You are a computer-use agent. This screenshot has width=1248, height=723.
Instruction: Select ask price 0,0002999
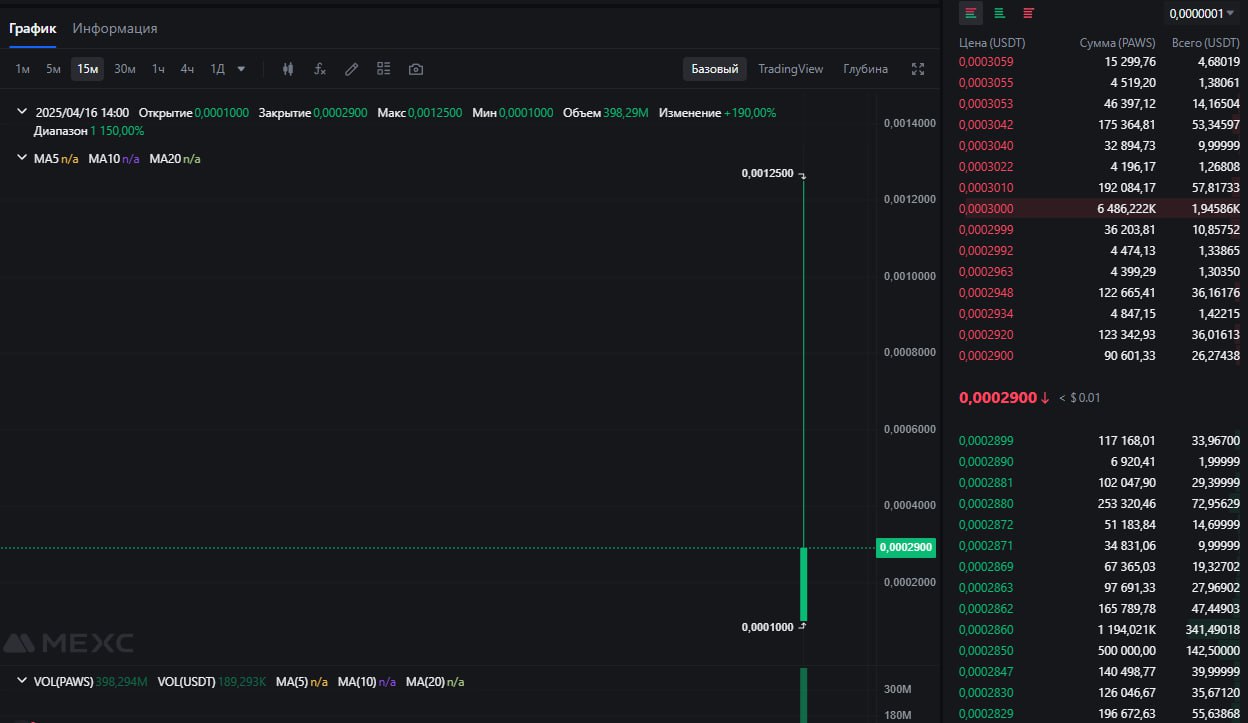point(986,229)
